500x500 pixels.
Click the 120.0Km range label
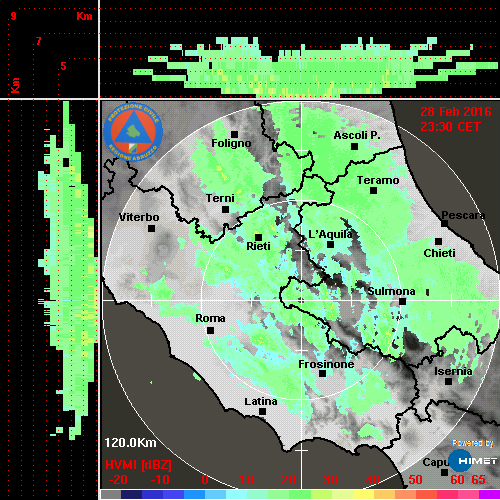point(130,443)
